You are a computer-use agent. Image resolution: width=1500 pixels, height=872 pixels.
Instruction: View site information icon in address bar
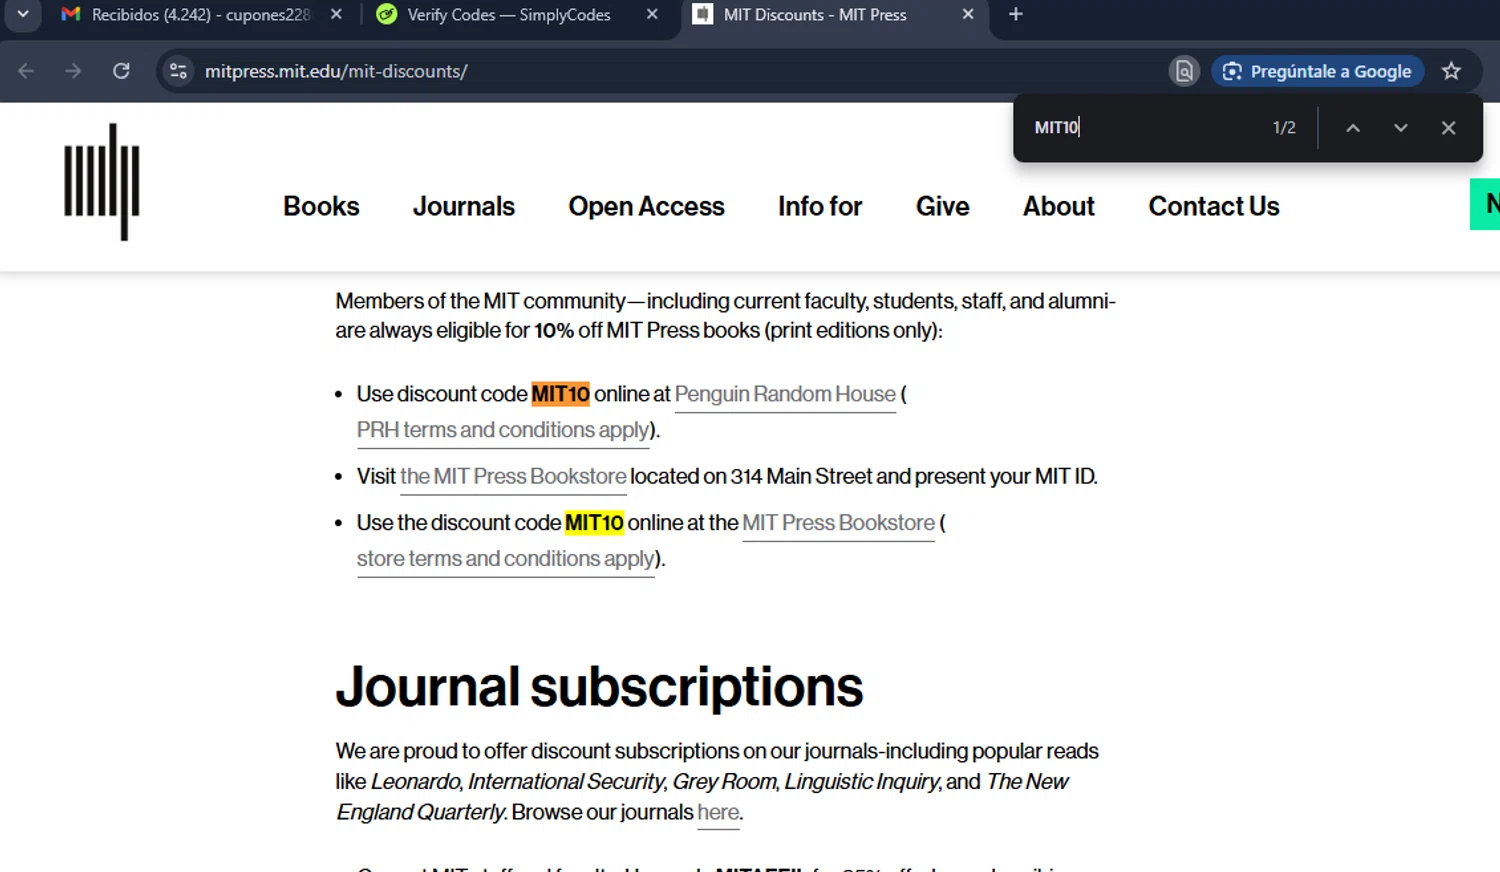pyautogui.click(x=178, y=71)
